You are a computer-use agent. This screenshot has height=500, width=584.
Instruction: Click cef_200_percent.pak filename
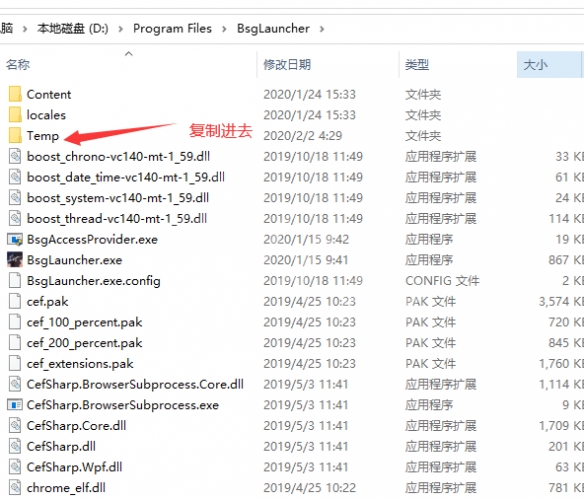coord(85,343)
